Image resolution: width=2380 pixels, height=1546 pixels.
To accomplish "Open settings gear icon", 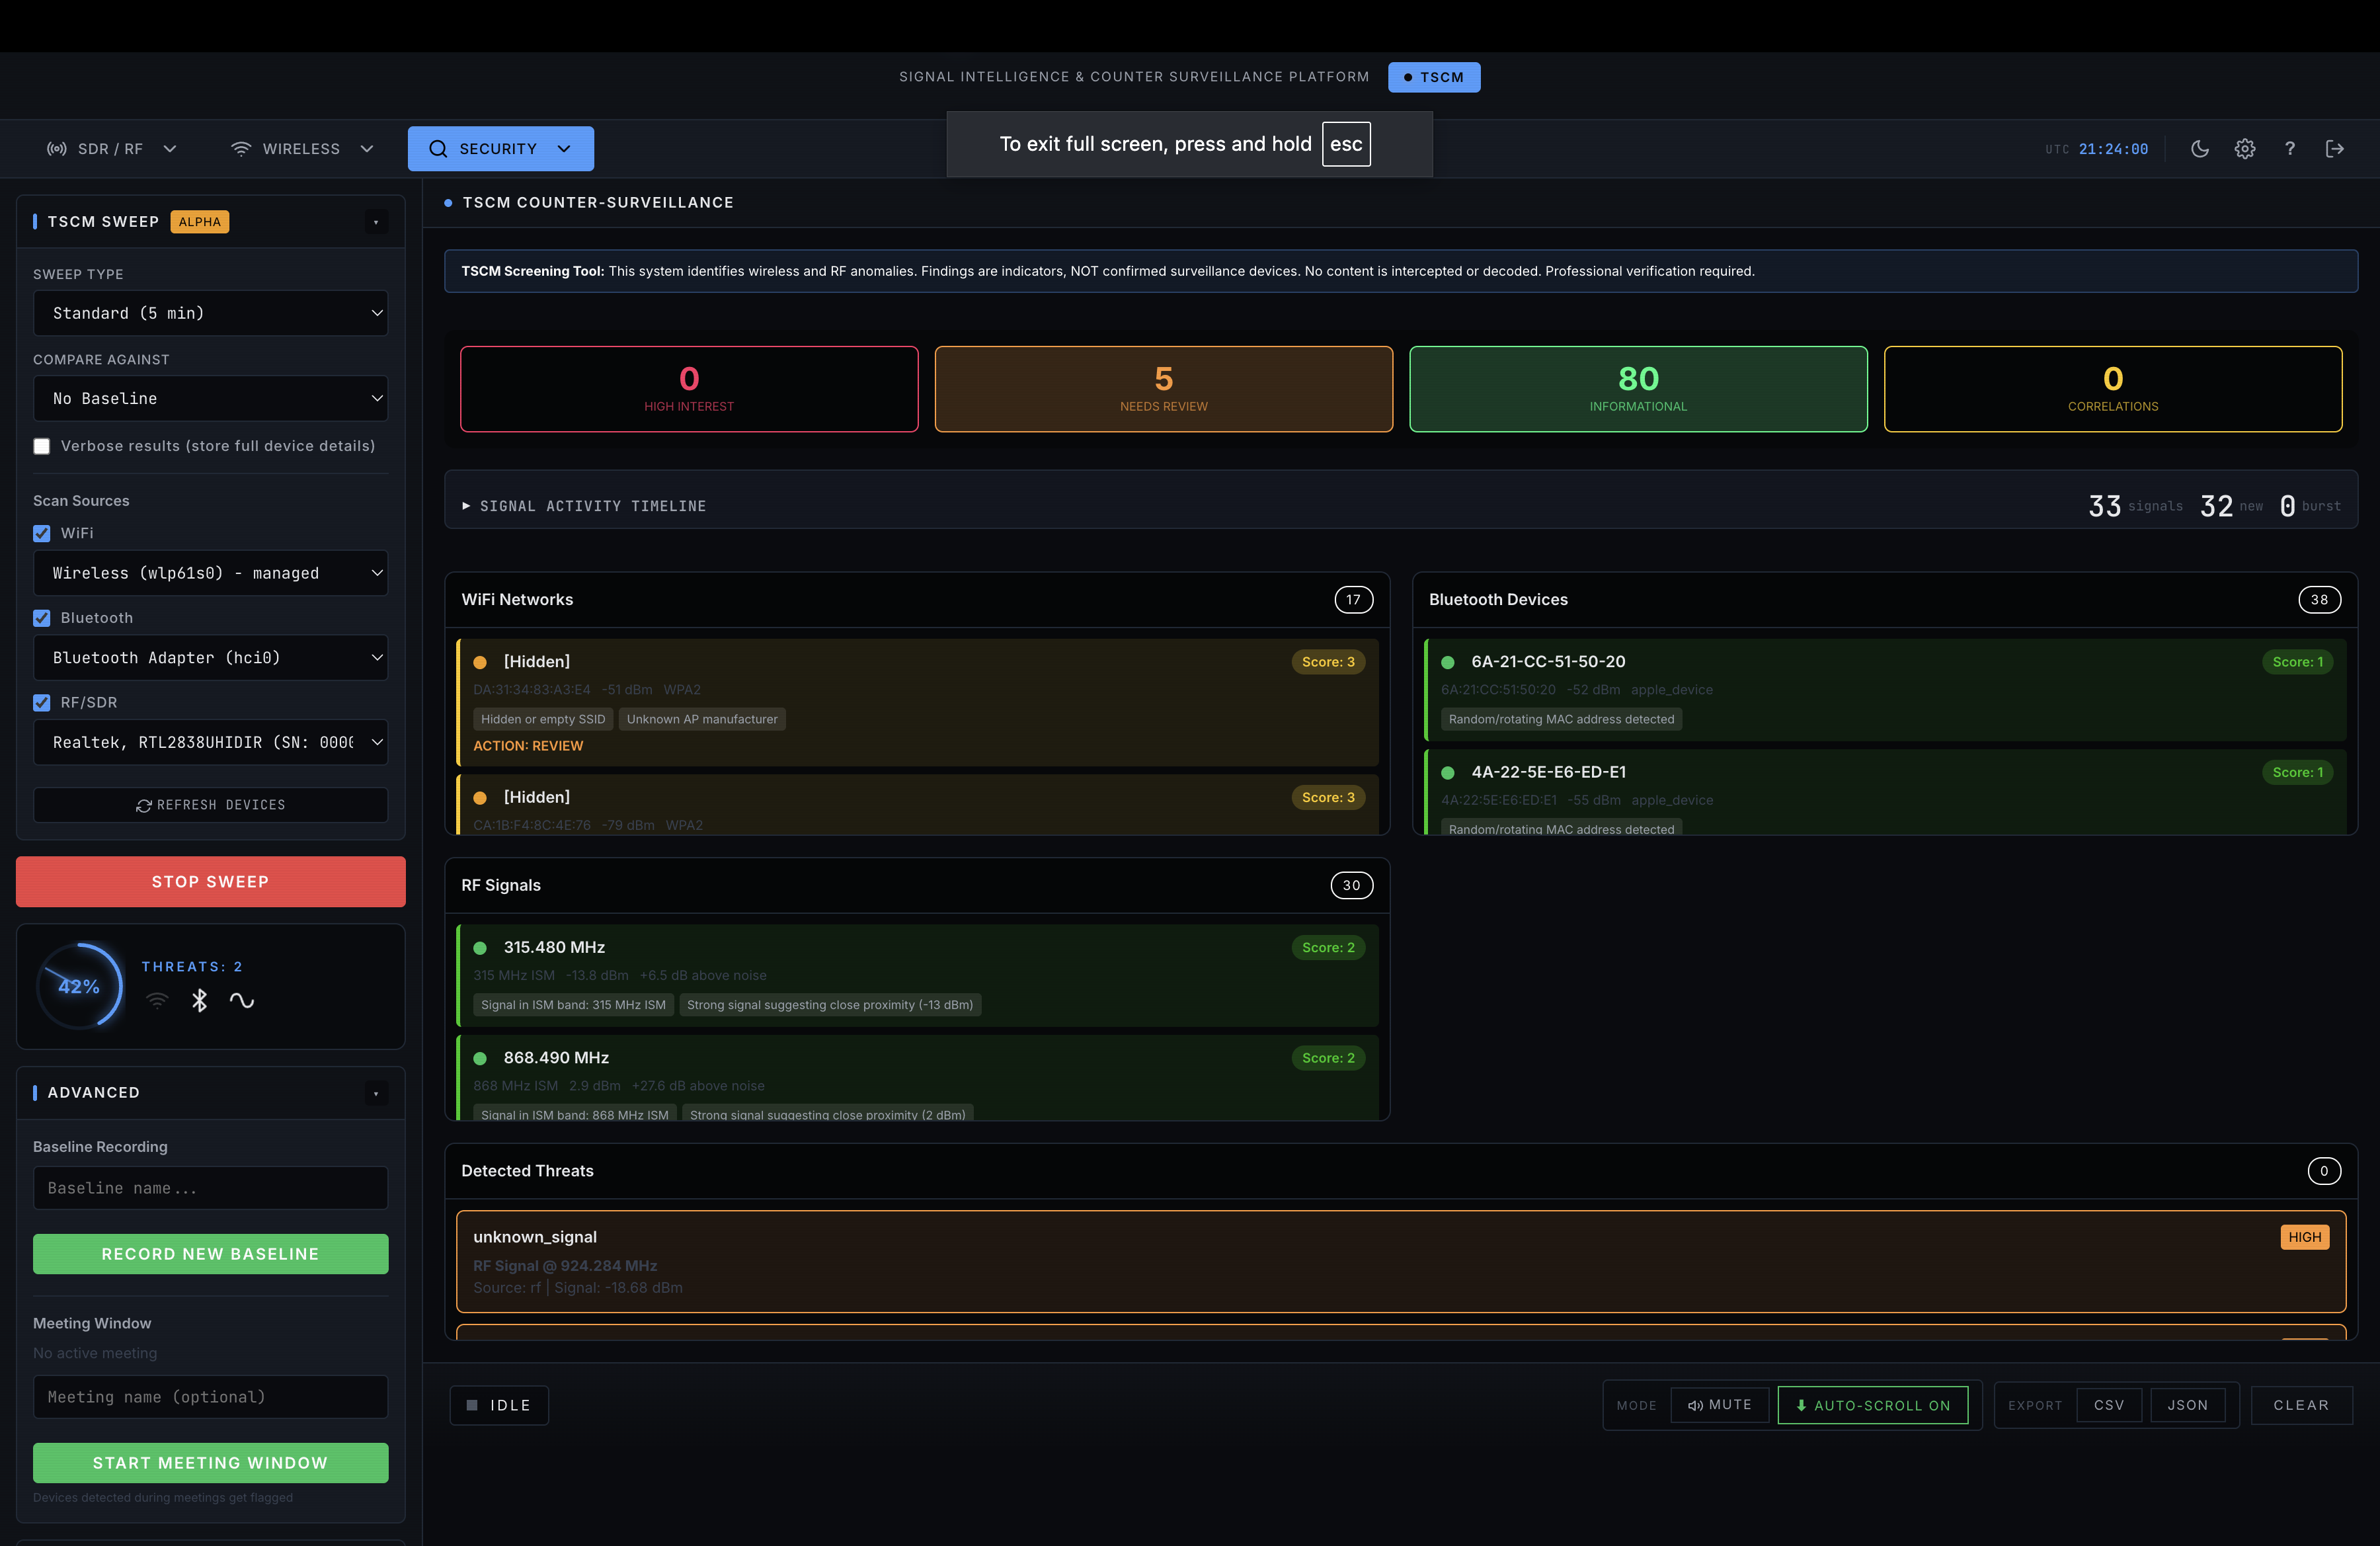I will pyautogui.click(x=2244, y=149).
